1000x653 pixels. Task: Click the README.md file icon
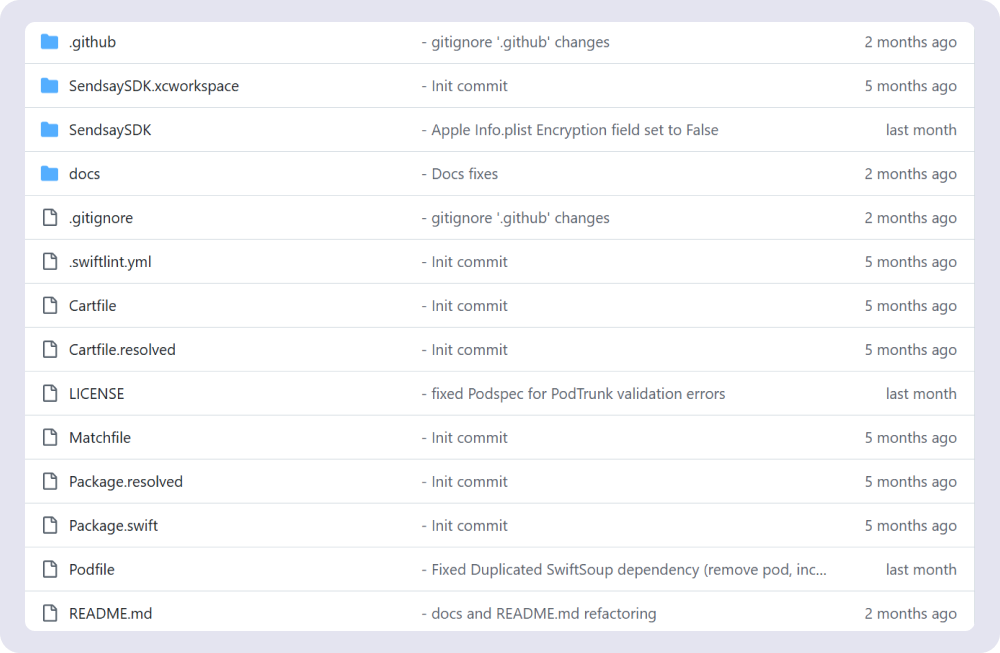point(50,613)
